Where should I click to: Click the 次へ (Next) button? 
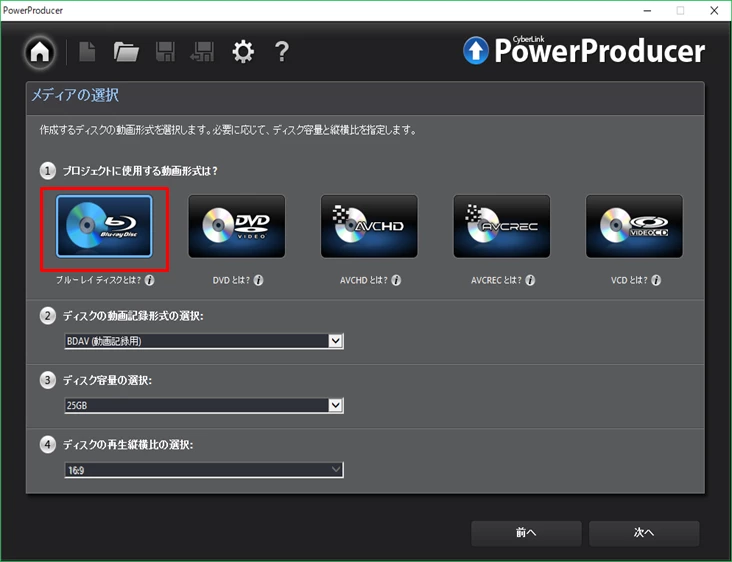pos(644,533)
